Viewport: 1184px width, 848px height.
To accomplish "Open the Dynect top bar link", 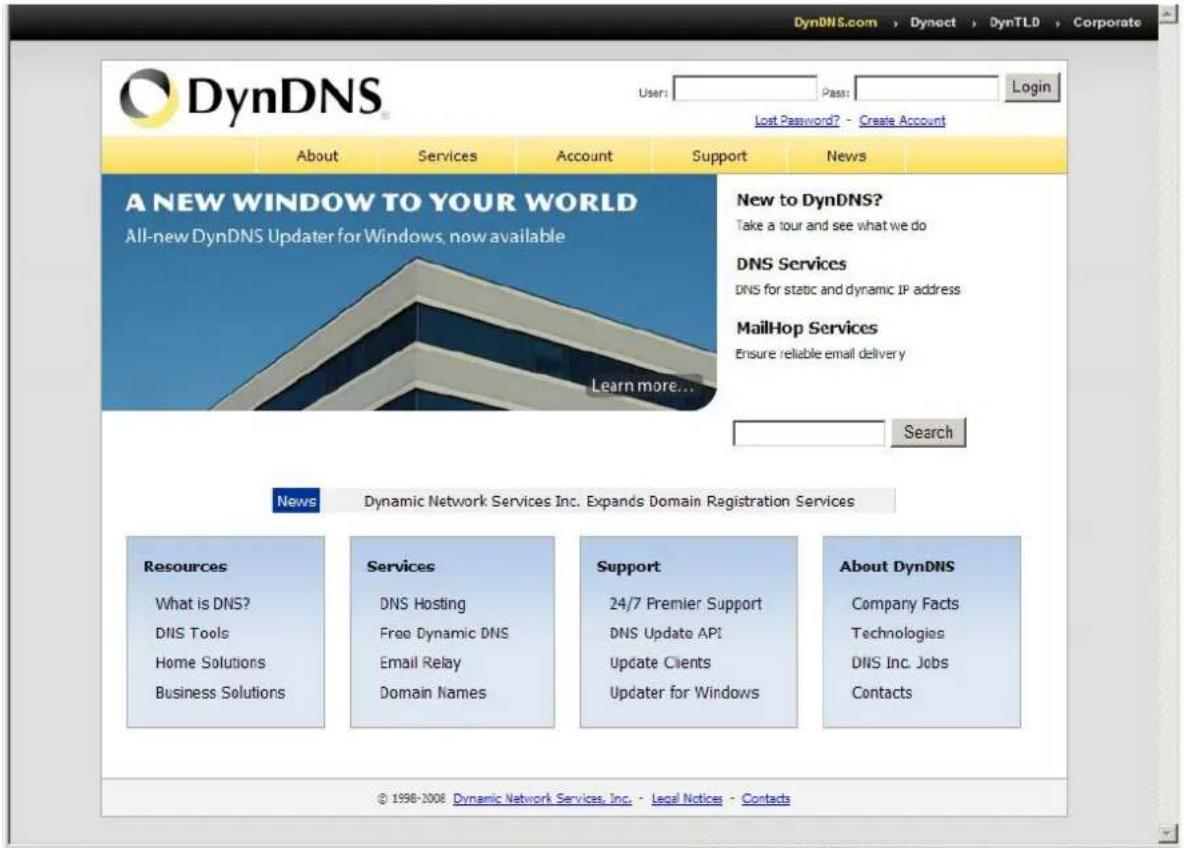I will click(933, 22).
